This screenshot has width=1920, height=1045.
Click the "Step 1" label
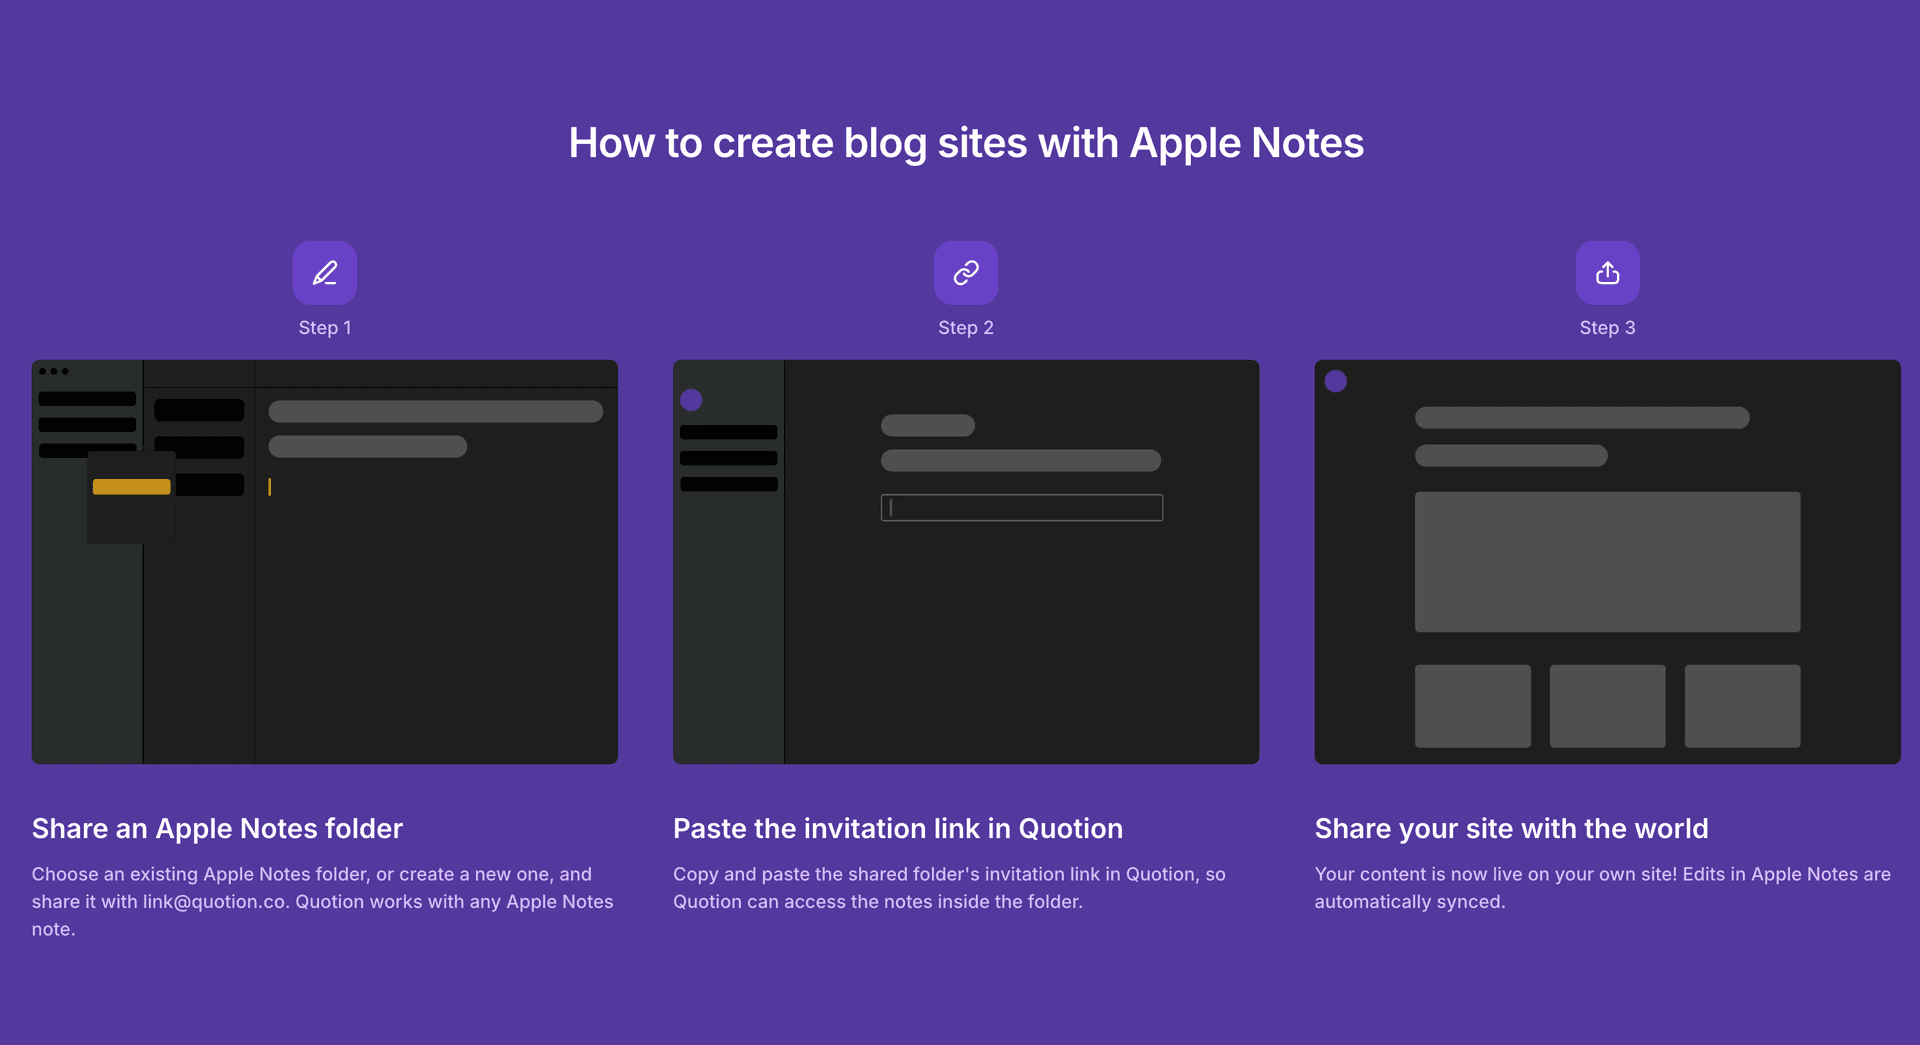(x=324, y=328)
